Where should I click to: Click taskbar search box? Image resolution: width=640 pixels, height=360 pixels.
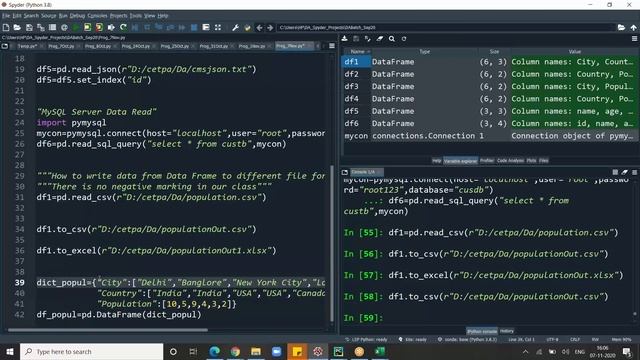[x=91, y=351]
